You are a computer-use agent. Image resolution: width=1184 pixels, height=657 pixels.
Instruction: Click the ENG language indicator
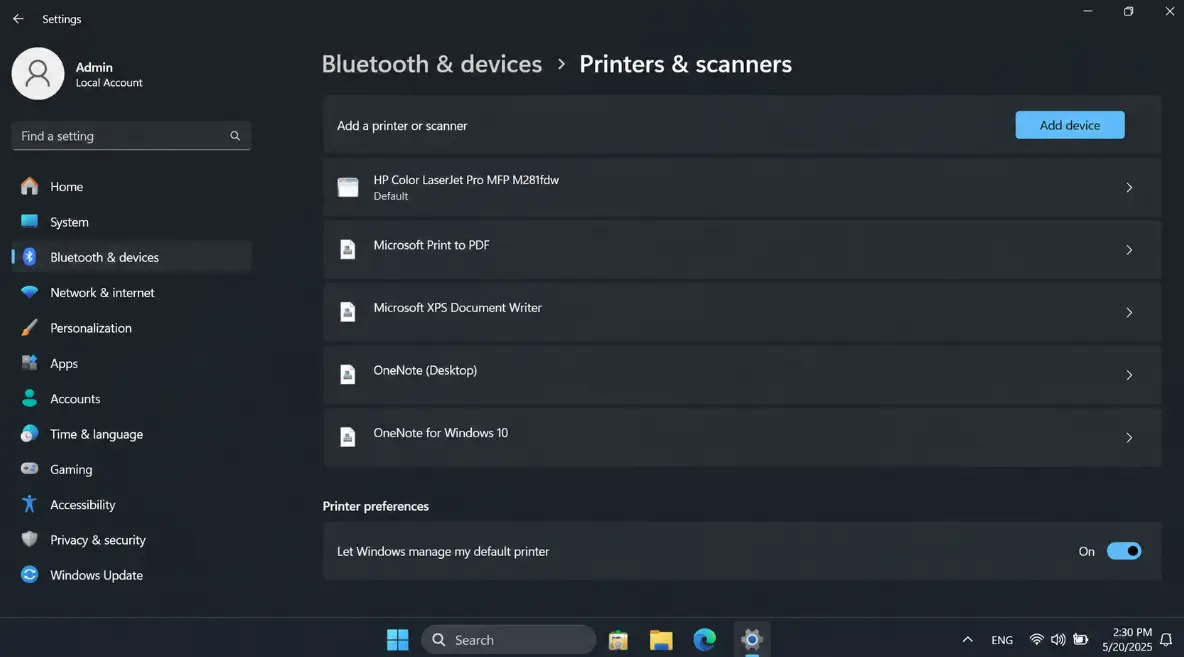click(x=1002, y=640)
